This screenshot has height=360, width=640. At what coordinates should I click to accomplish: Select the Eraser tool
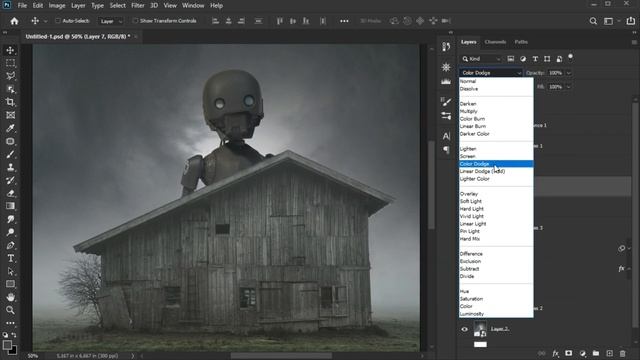click(10, 193)
